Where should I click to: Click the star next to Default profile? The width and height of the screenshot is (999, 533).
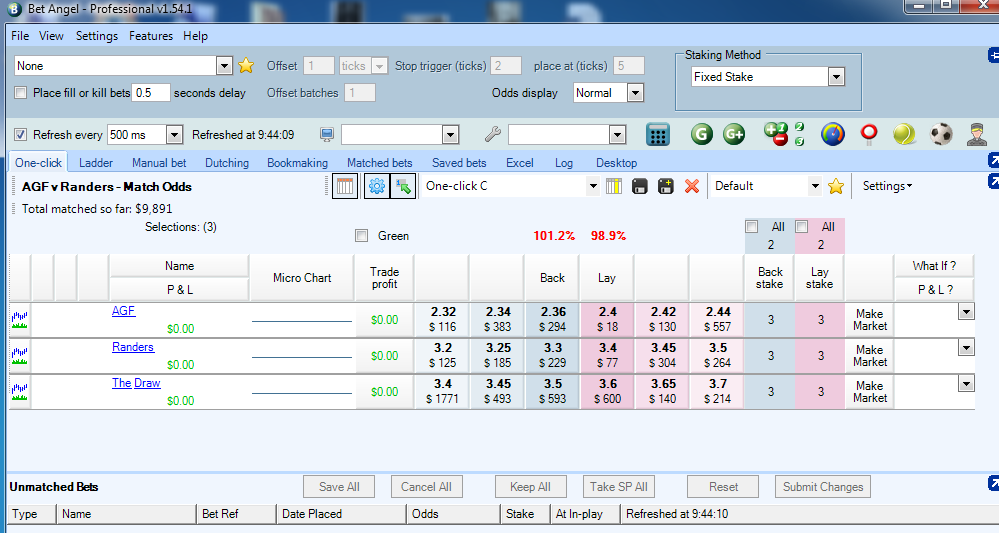click(836, 187)
